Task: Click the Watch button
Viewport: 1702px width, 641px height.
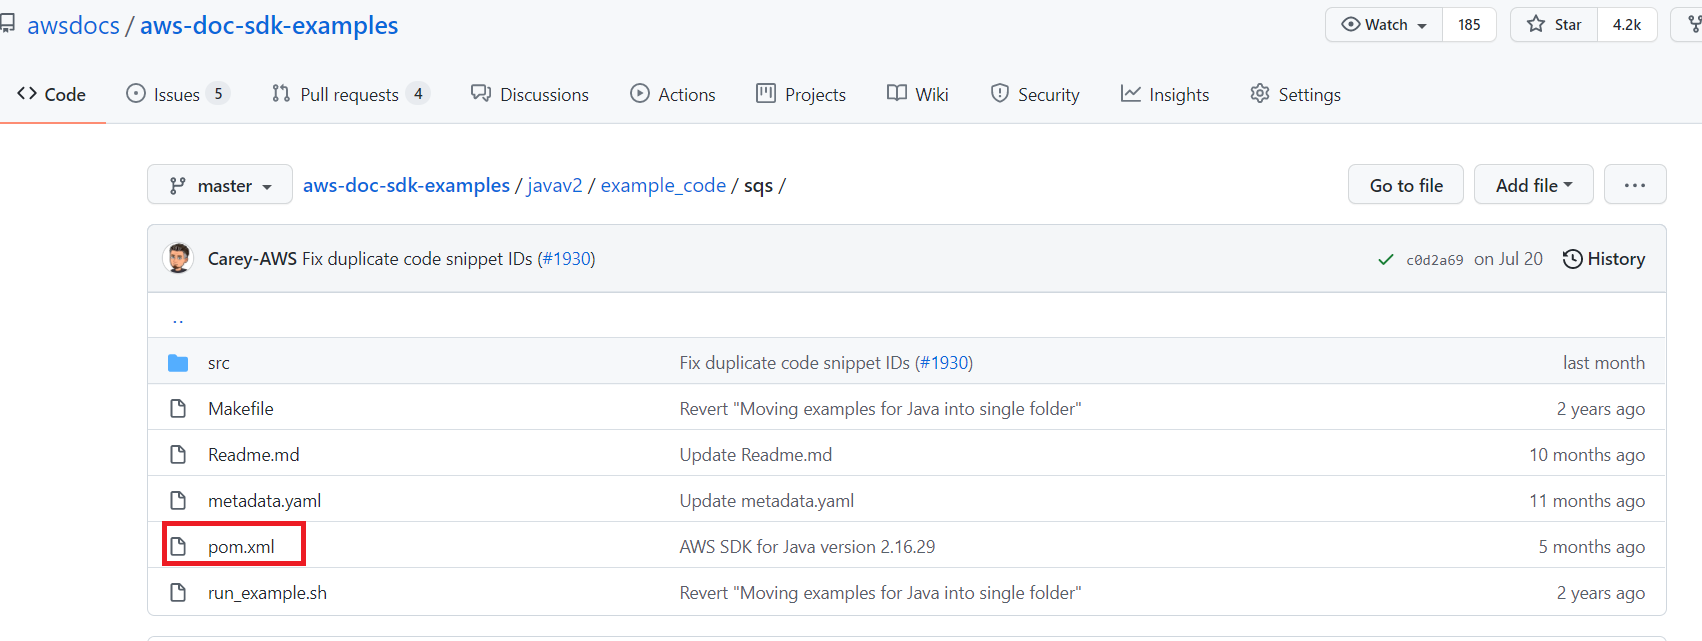Action: (1384, 25)
